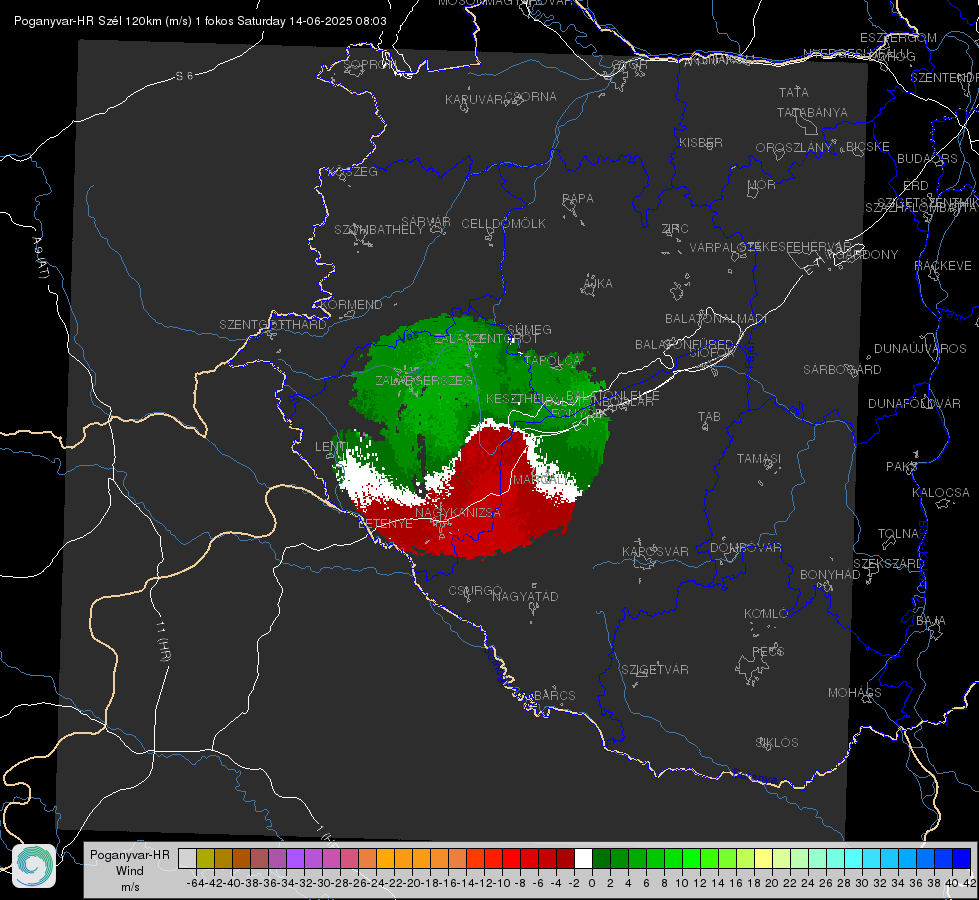Screen dimensions: 979x900
Task: Click the BONYHAD city label
Action: pos(830,575)
